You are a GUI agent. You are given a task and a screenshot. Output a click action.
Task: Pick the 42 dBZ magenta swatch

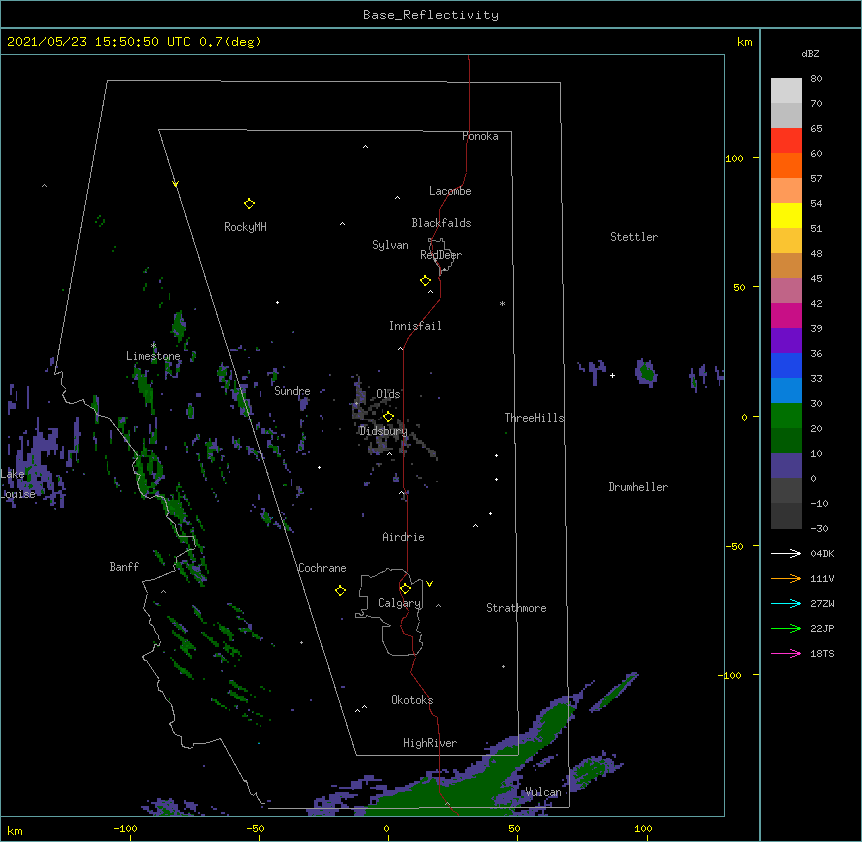pos(786,315)
